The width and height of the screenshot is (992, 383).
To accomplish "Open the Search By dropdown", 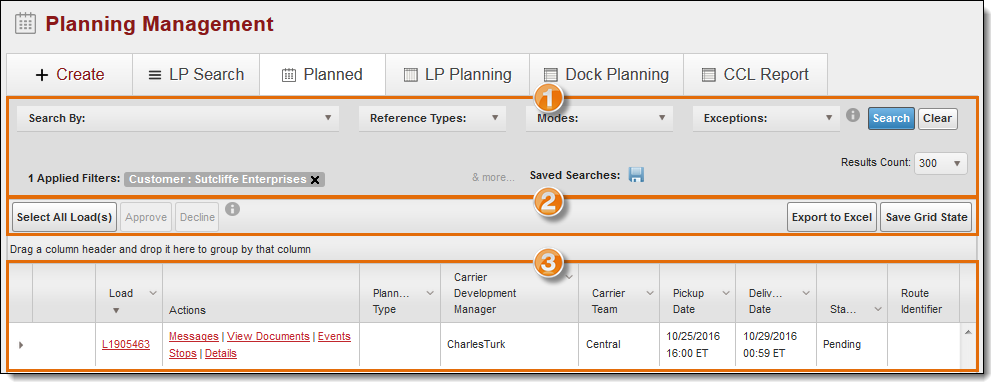I will (178, 118).
